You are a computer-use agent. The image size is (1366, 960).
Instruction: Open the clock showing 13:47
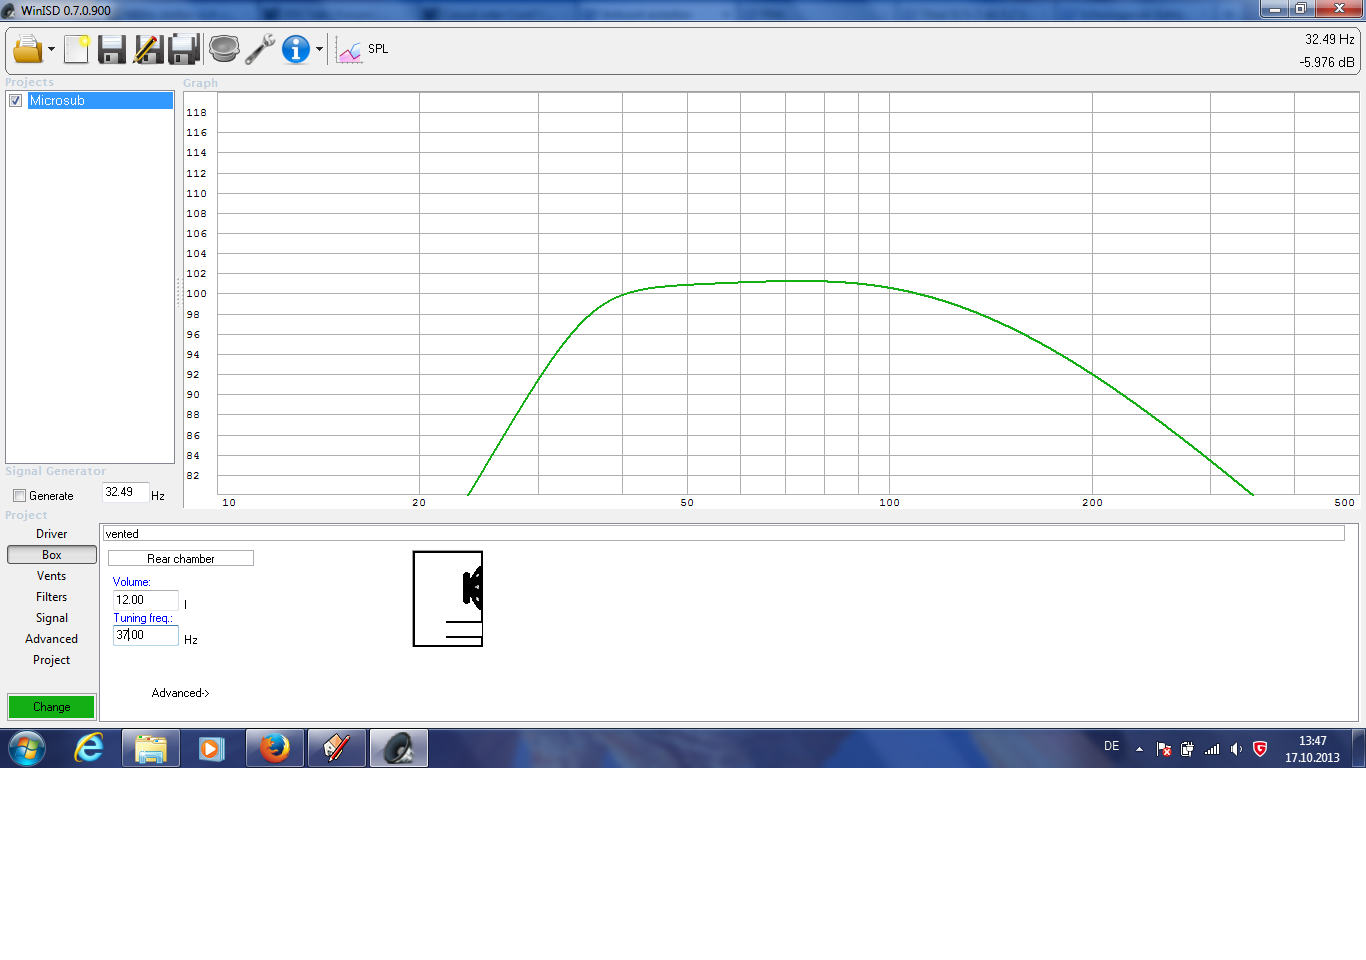(x=1312, y=749)
